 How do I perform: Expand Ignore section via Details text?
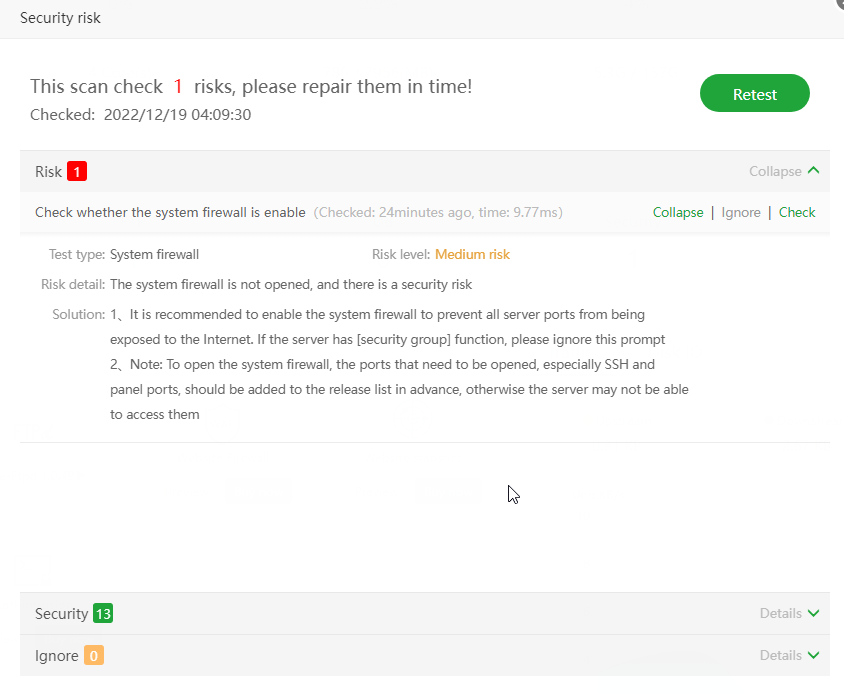[780, 656]
